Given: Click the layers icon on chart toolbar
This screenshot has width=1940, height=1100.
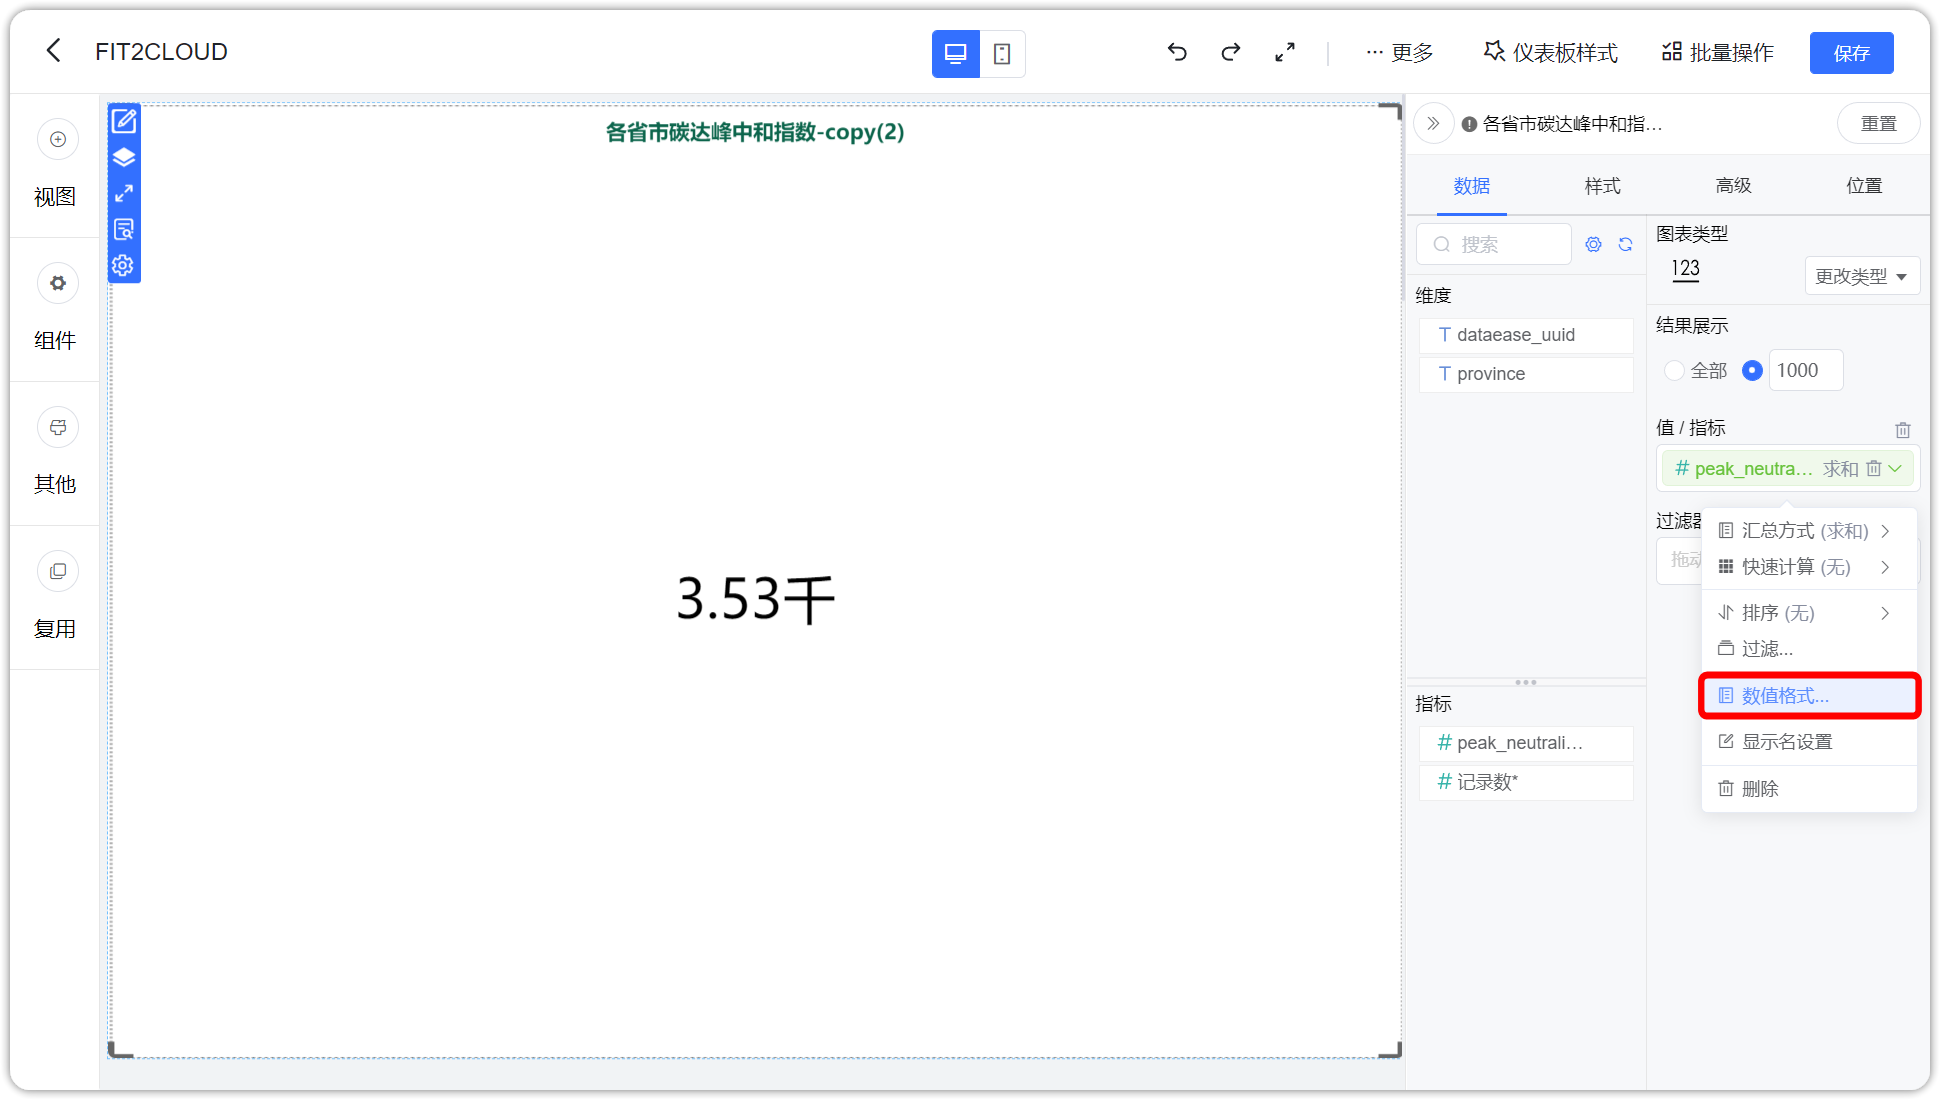Looking at the screenshot, I should coord(124,157).
